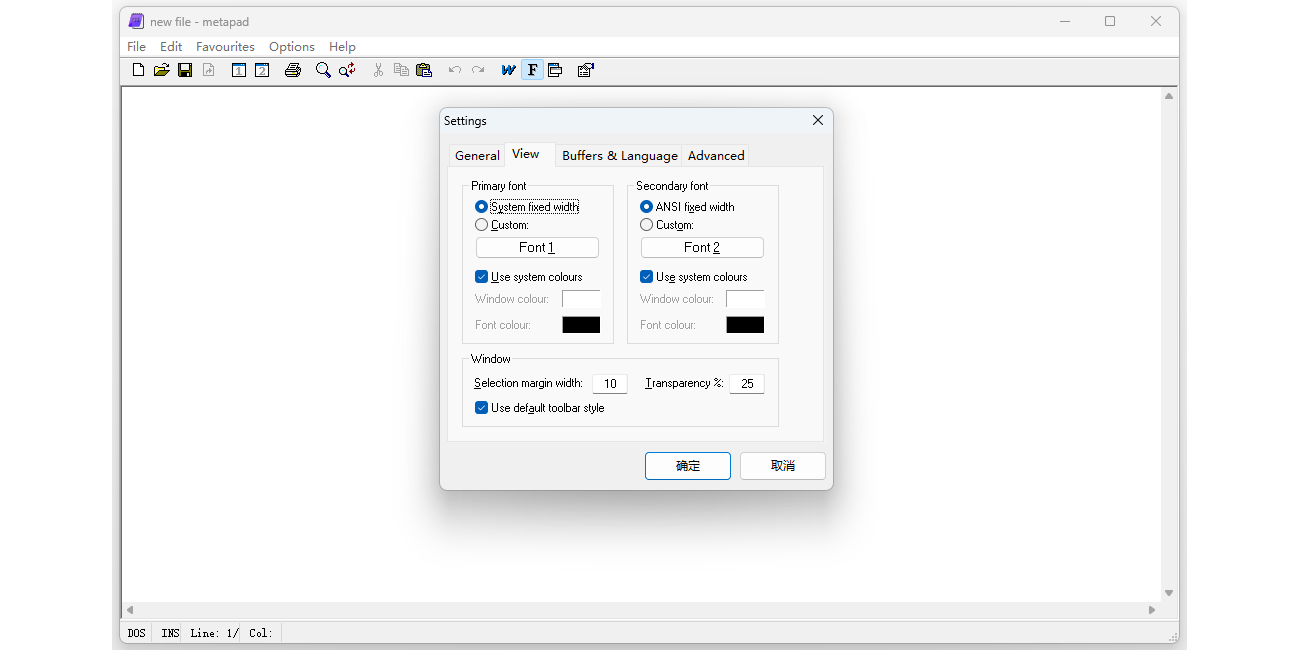
Task: Click the secondary font Window colour swatch
Action: tap(745, 299)
